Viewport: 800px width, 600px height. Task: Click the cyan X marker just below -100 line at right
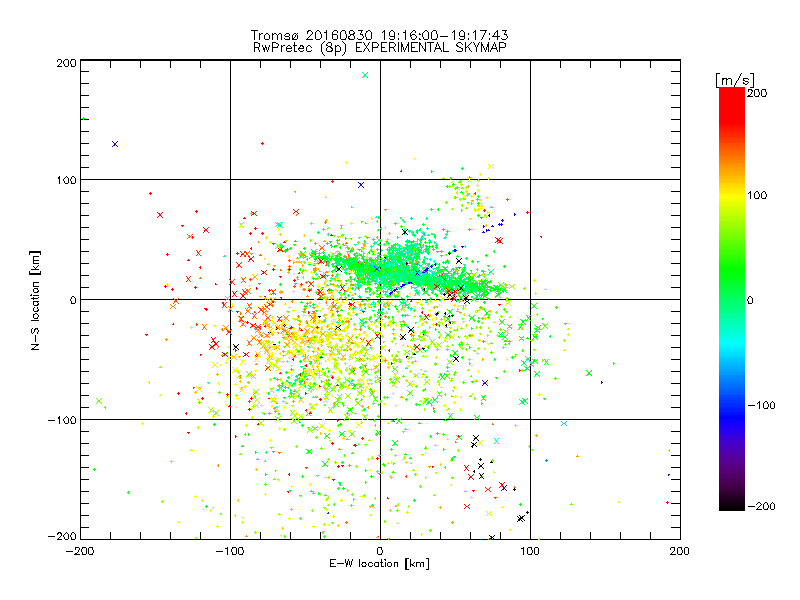click(564, 423)
